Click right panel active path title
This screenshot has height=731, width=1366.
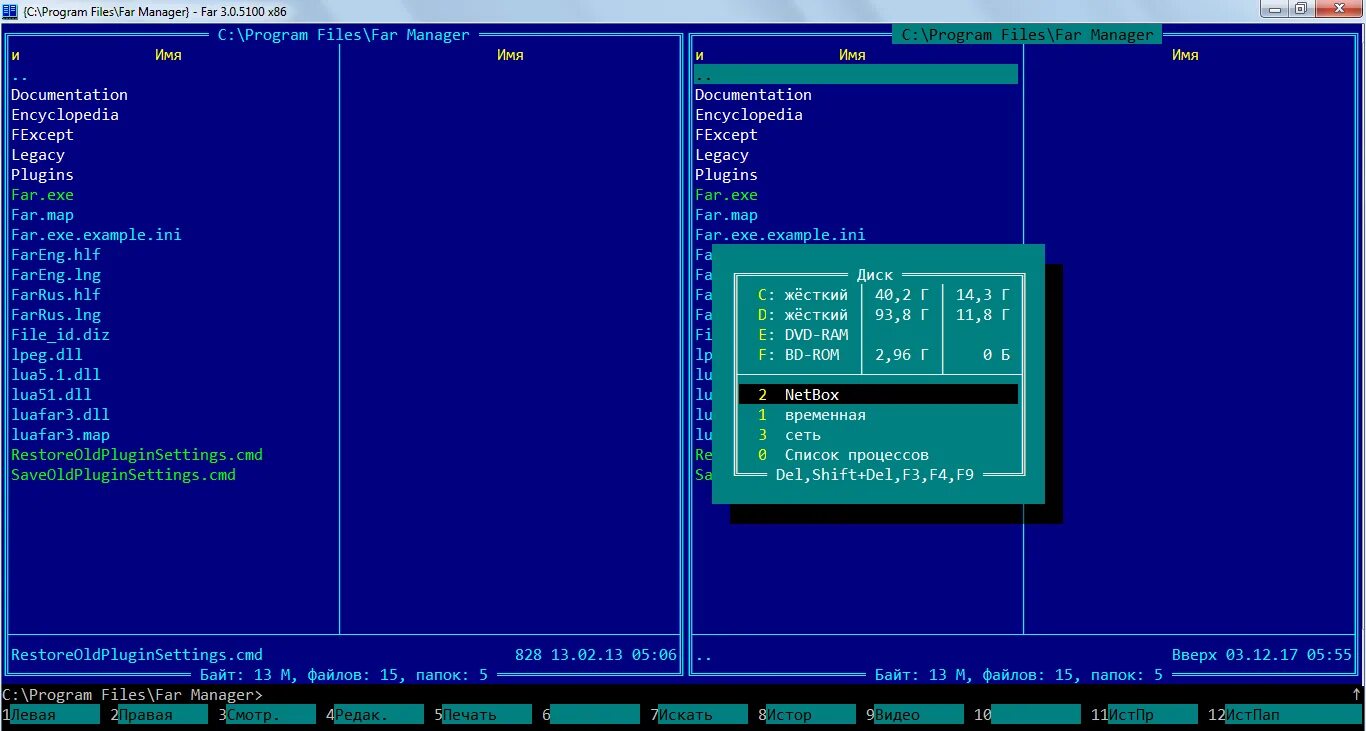pos(1027,35)
